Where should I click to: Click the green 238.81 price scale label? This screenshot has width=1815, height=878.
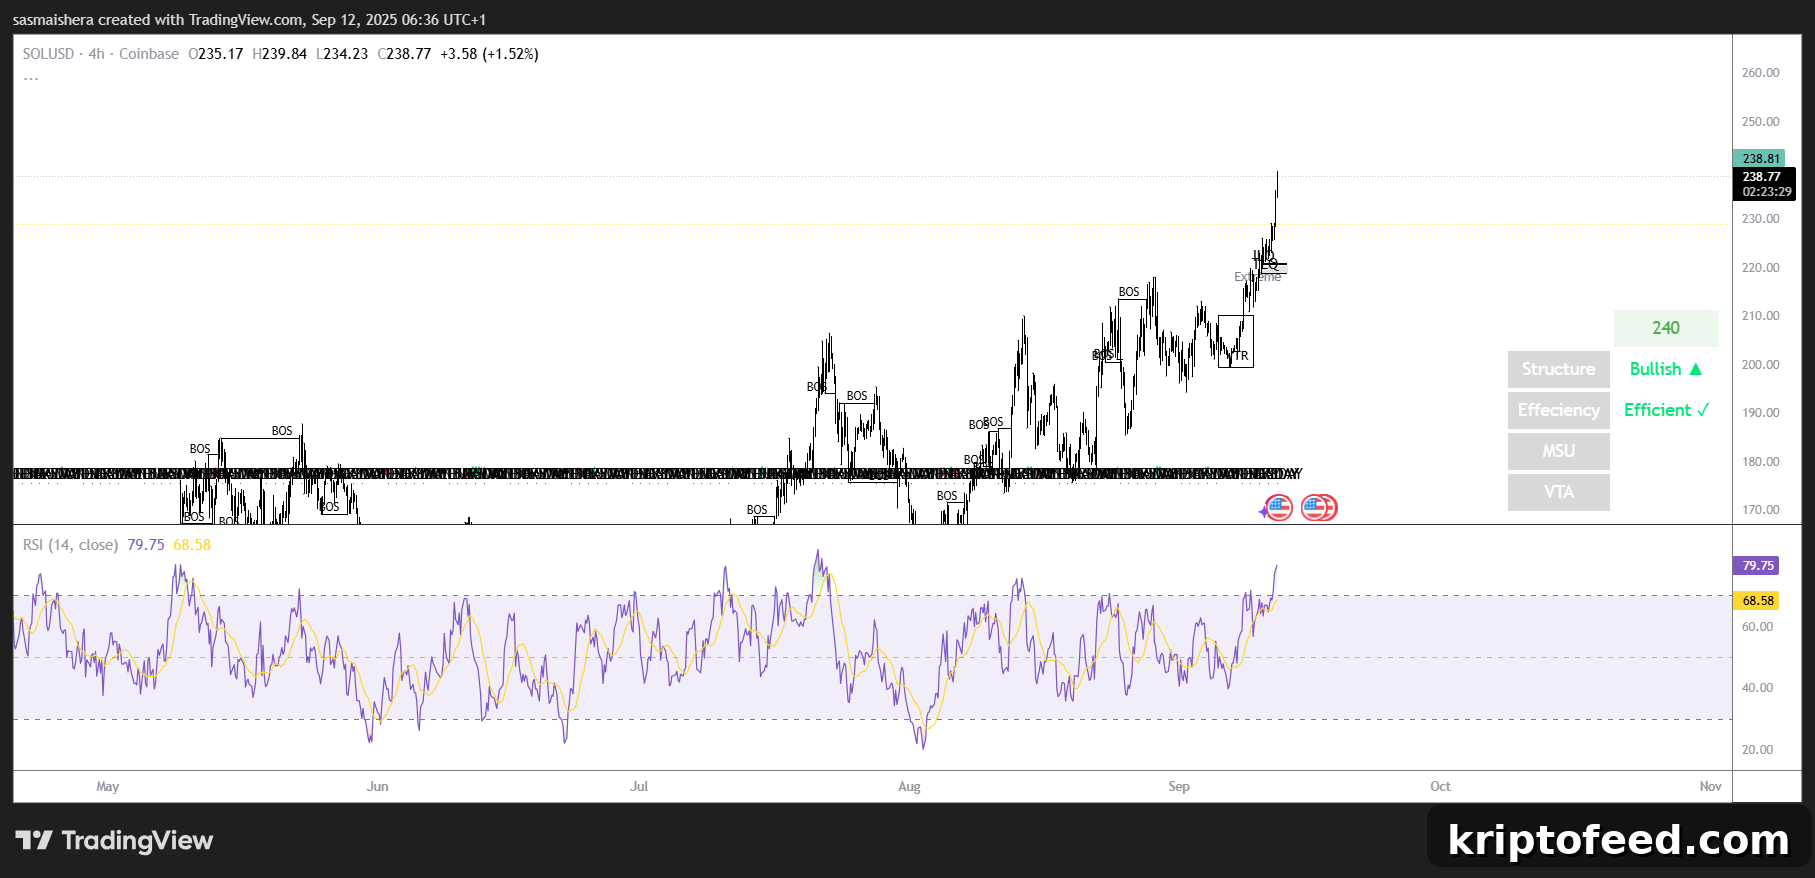pyautogui.click(x=1759, y=158)
